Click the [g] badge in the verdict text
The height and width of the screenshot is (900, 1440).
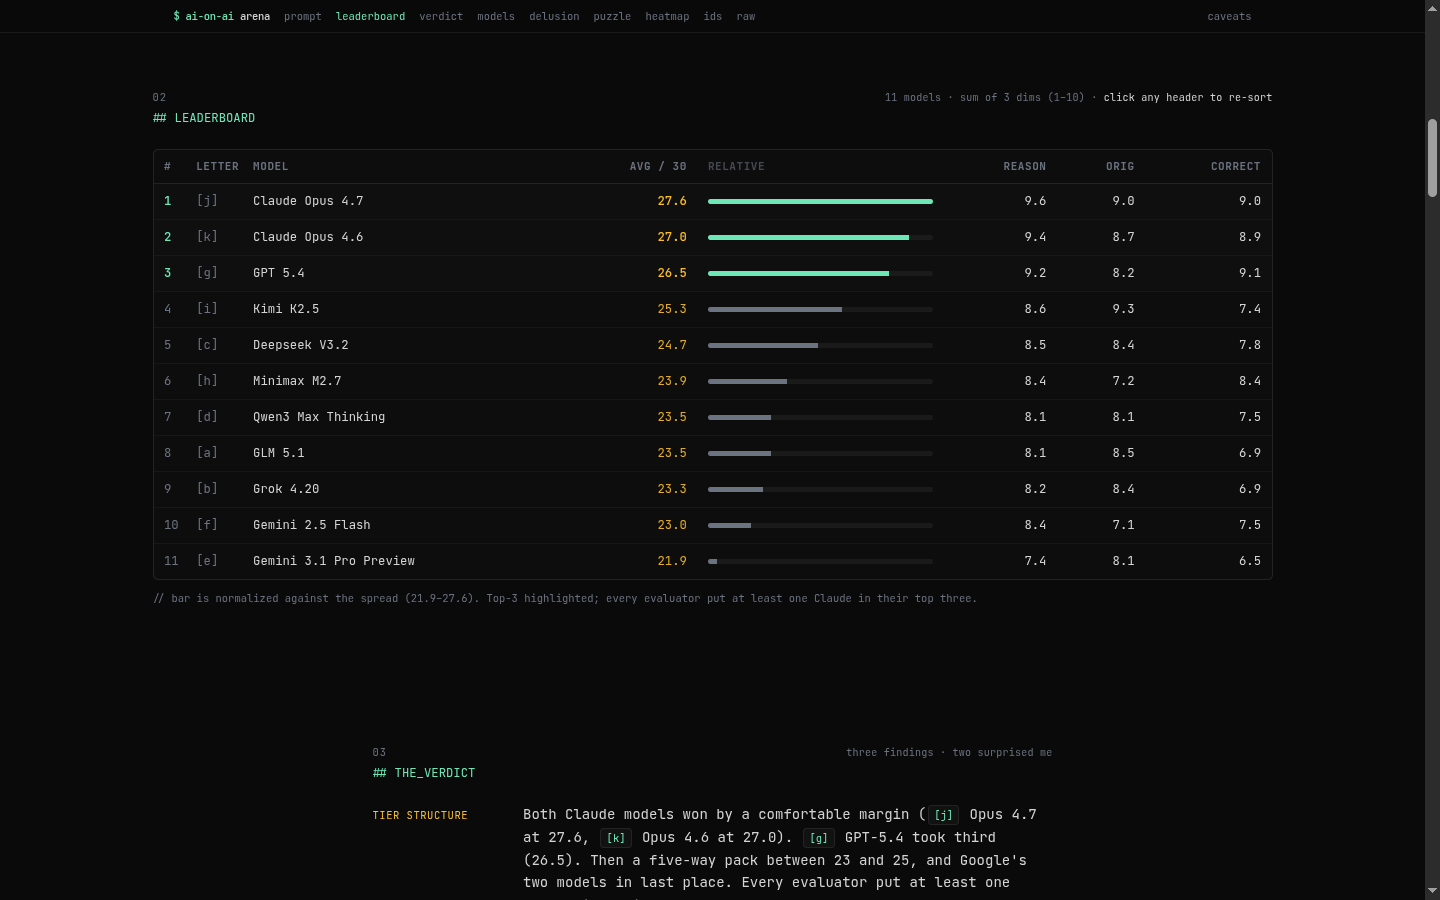coord(819,838)
